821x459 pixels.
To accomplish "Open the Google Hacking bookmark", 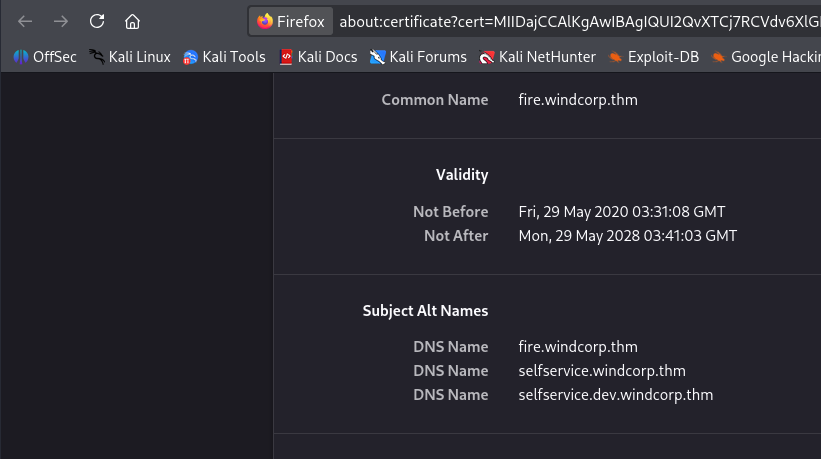I will [766, 57].
